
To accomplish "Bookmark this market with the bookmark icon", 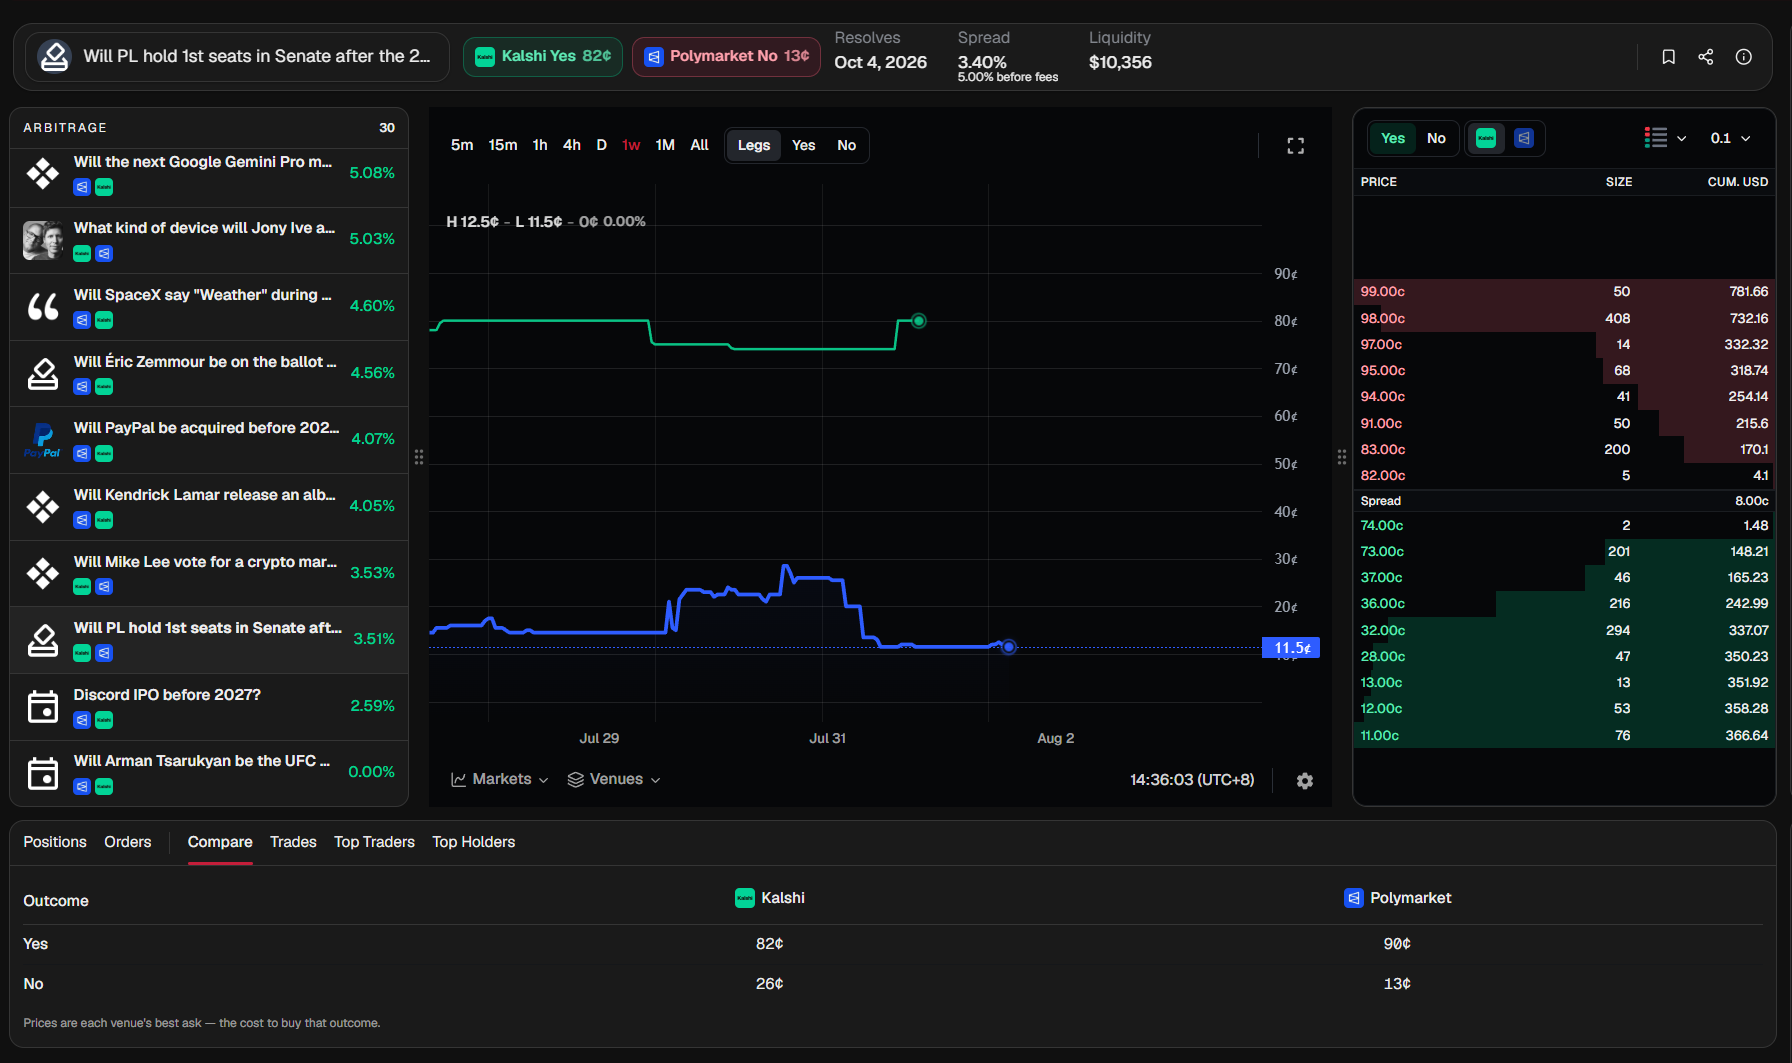I will click(x=1668, y=57).
